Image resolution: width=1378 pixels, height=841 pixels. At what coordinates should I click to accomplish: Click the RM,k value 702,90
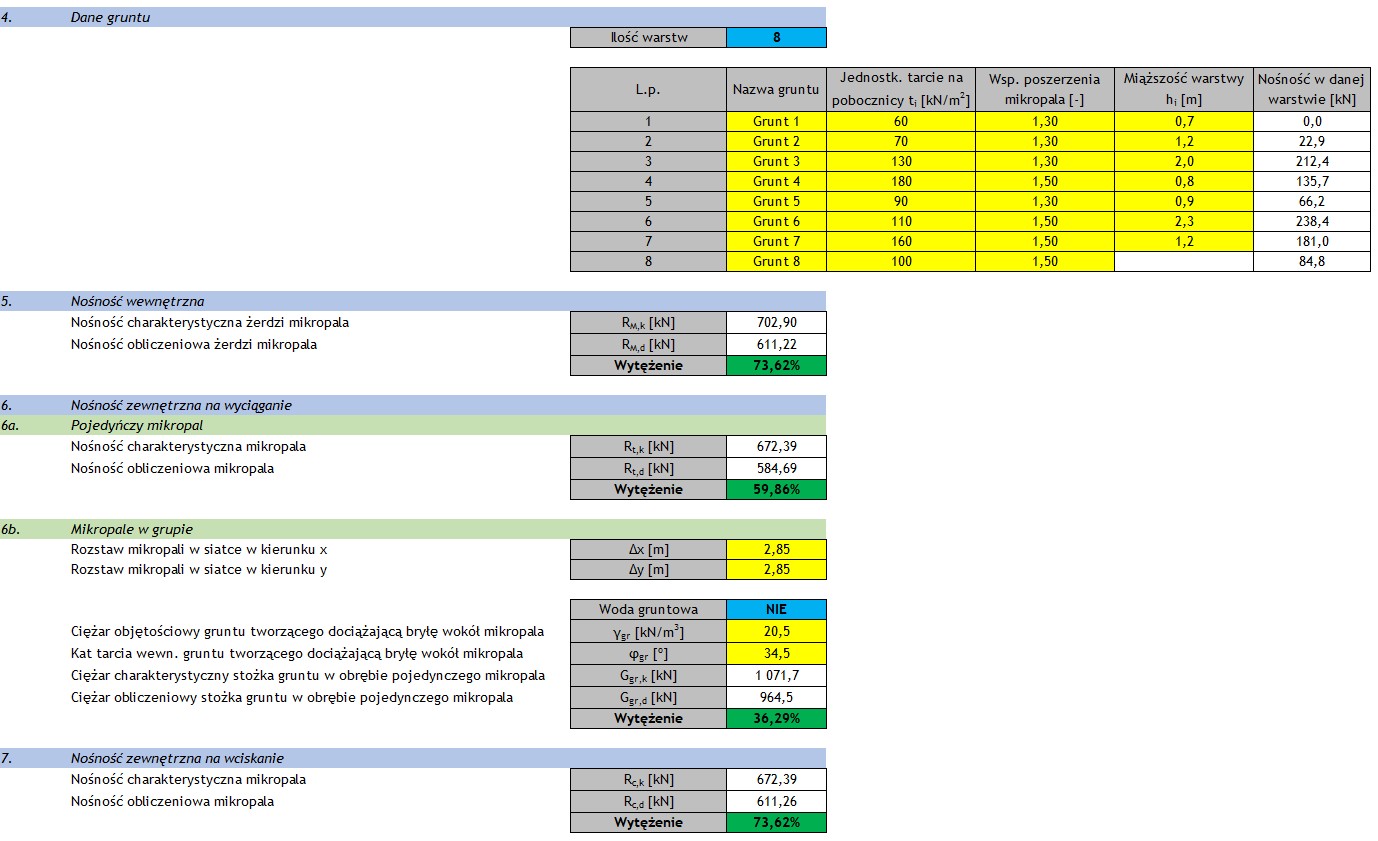pyautogui.click(x=776, y=322)
